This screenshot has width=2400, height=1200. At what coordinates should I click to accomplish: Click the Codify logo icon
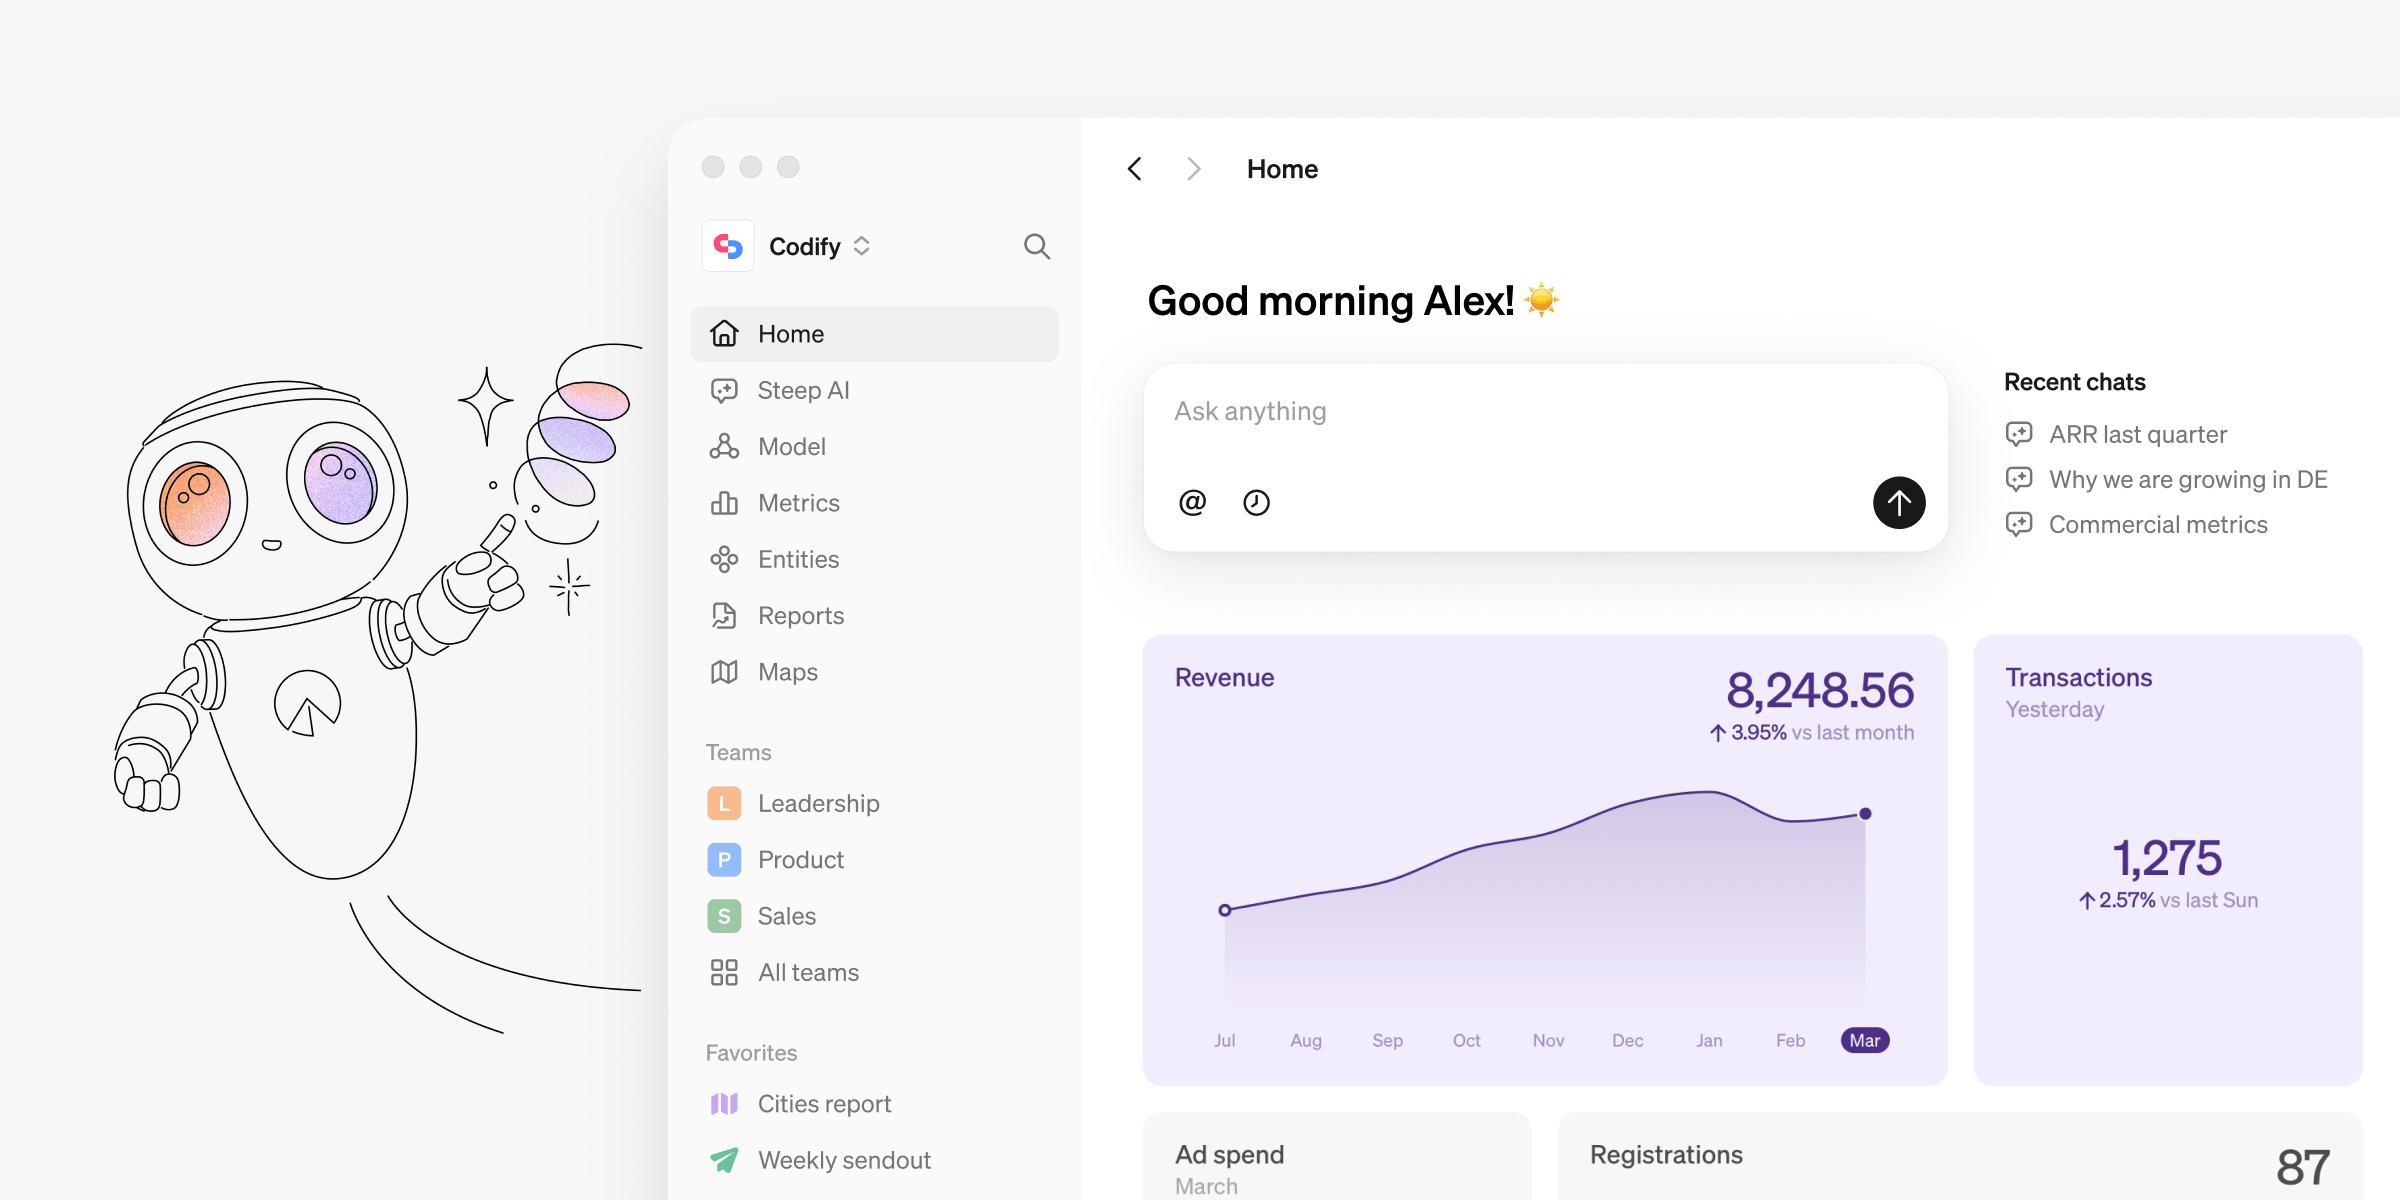pyautogui.click(x=728, y=246)
